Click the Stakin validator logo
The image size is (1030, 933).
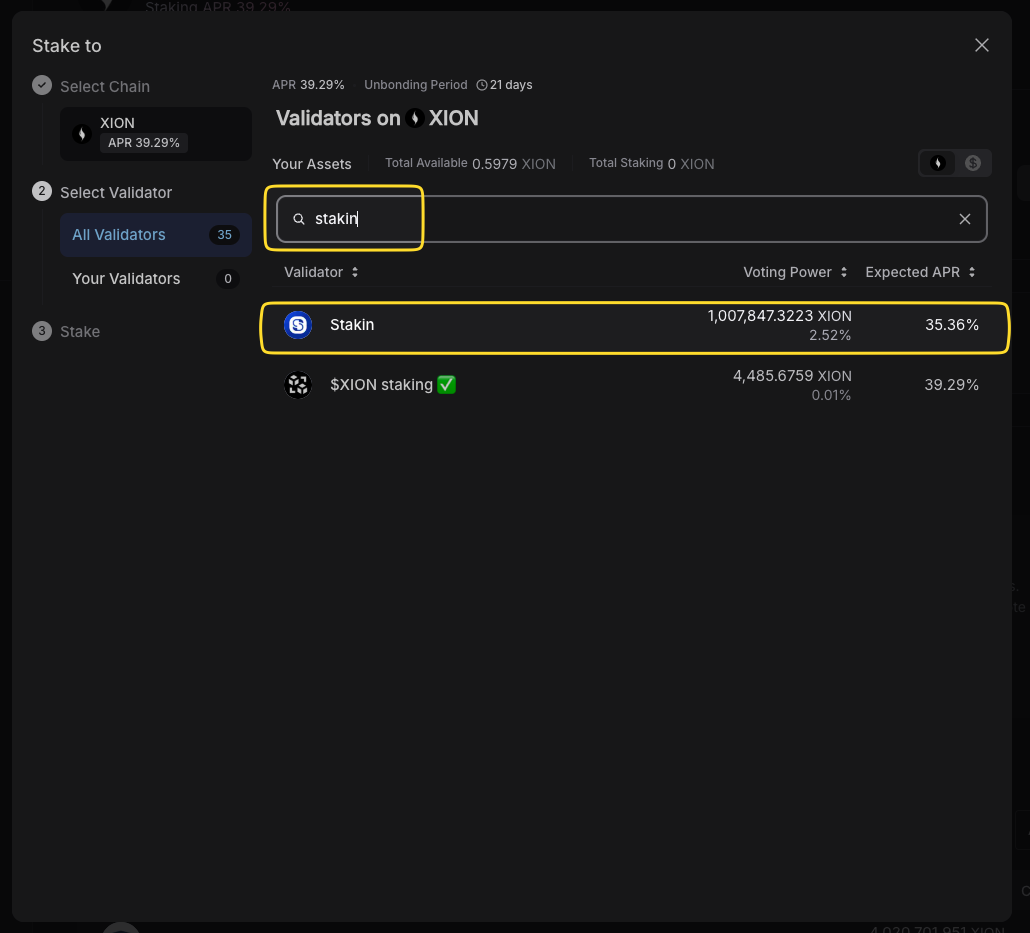click(298, 325)
